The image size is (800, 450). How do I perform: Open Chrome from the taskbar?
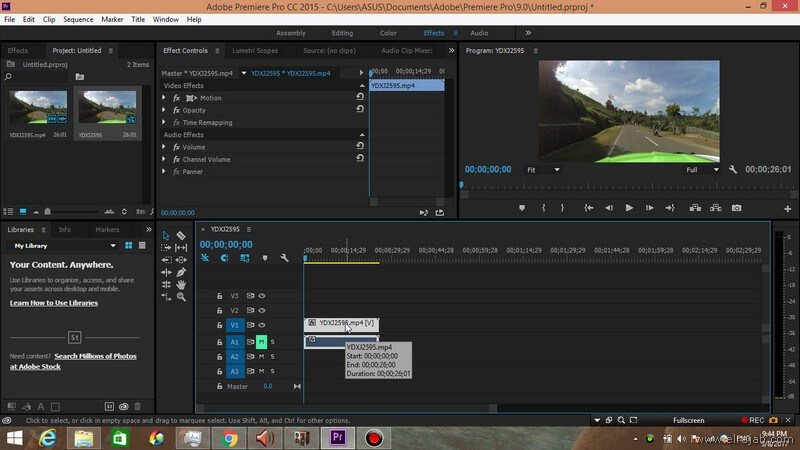click(229, 438)
